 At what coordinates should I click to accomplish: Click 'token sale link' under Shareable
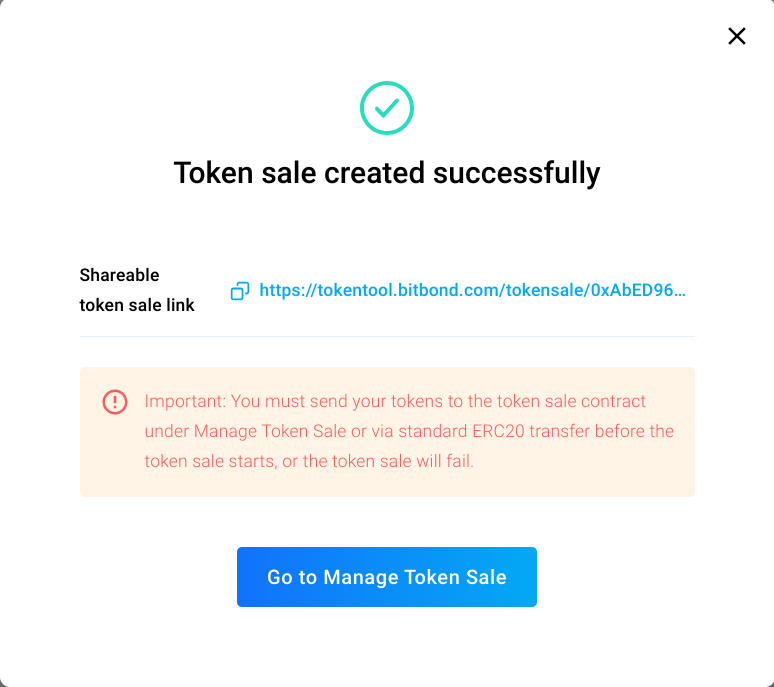[x=137, y=305]
